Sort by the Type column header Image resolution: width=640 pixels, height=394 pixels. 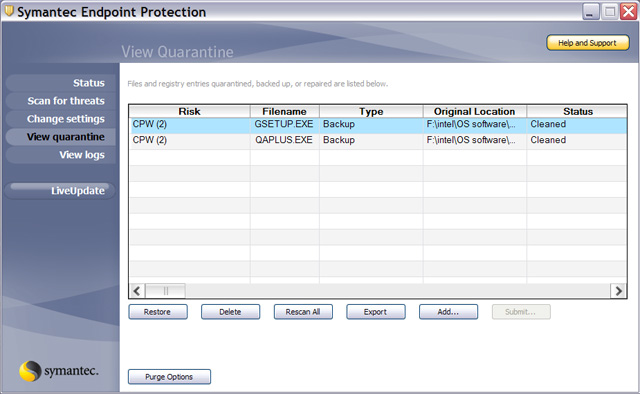(x=371, y=111)
